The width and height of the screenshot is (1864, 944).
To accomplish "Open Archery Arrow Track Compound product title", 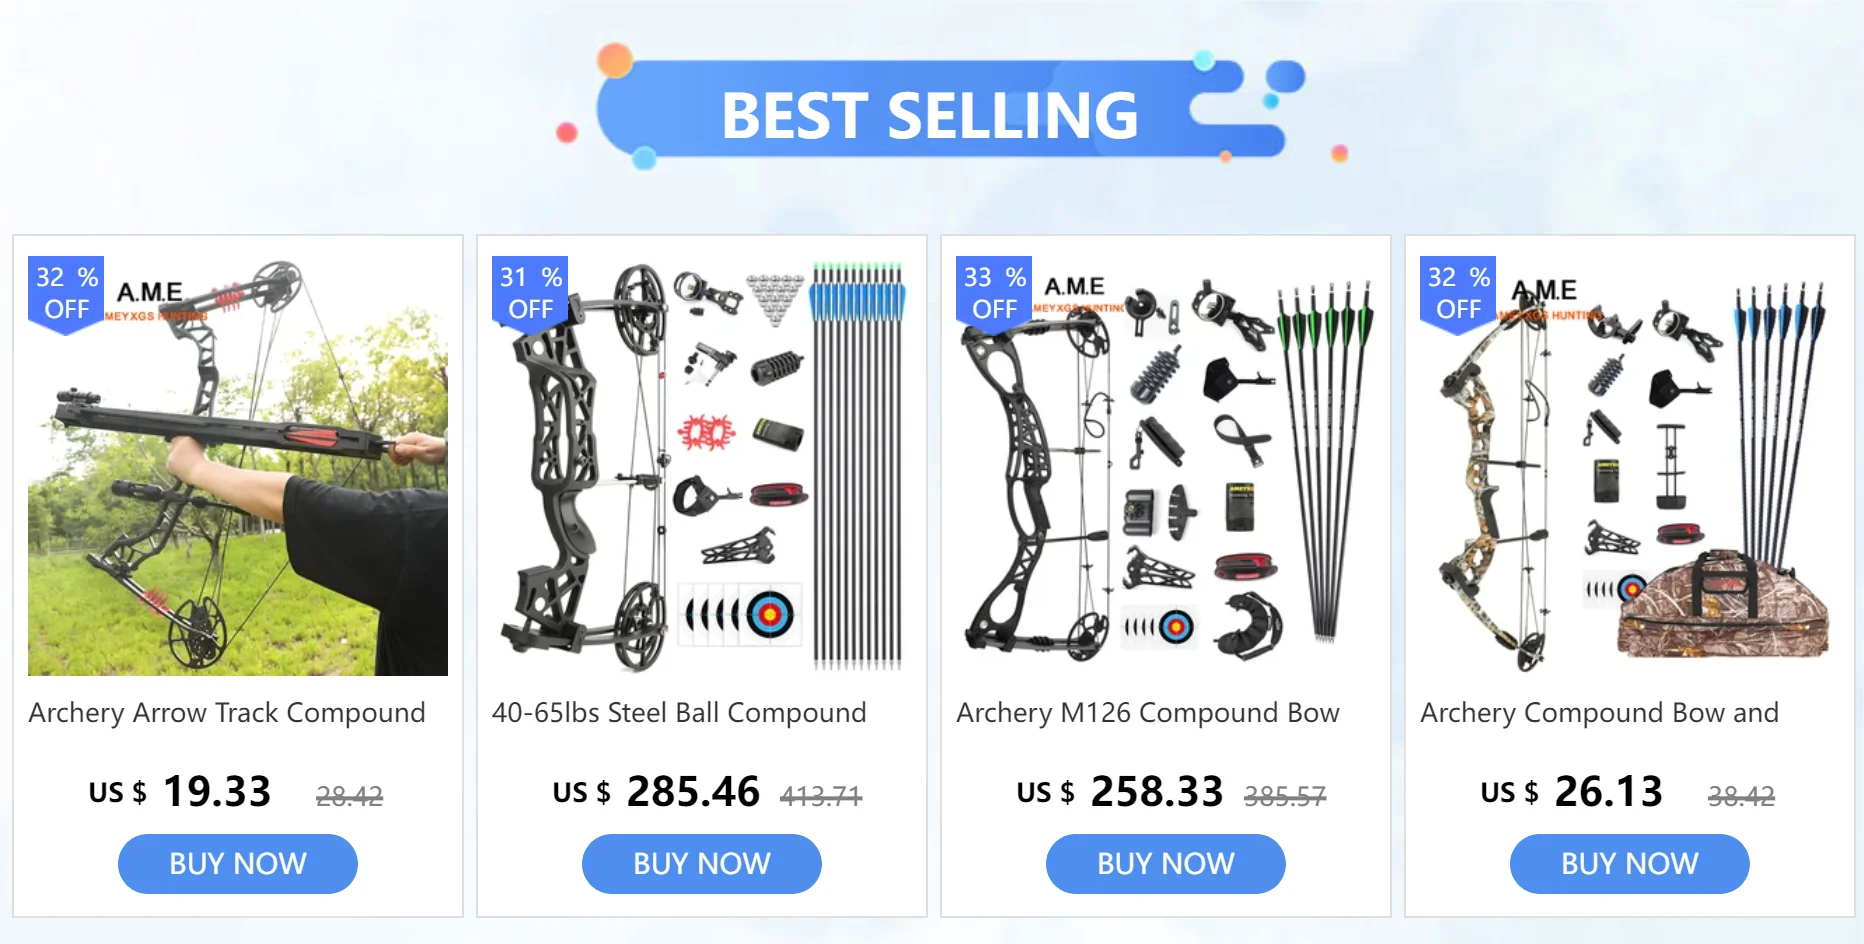I will pyautogui.click(x=227, y=713).
